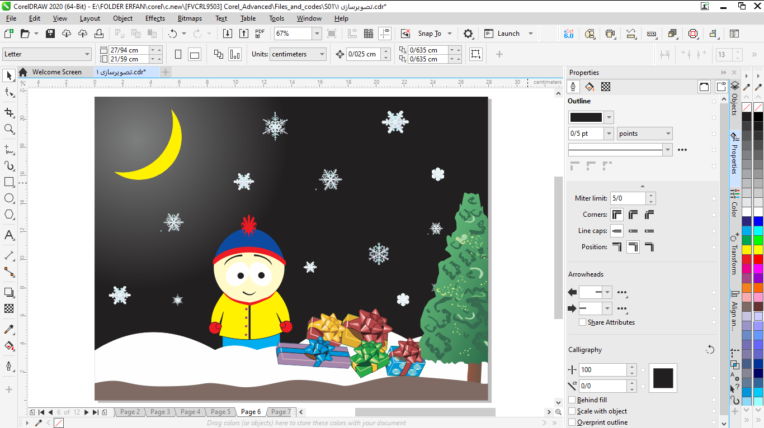Select the Color Eyedropper tool

point(9,330)
